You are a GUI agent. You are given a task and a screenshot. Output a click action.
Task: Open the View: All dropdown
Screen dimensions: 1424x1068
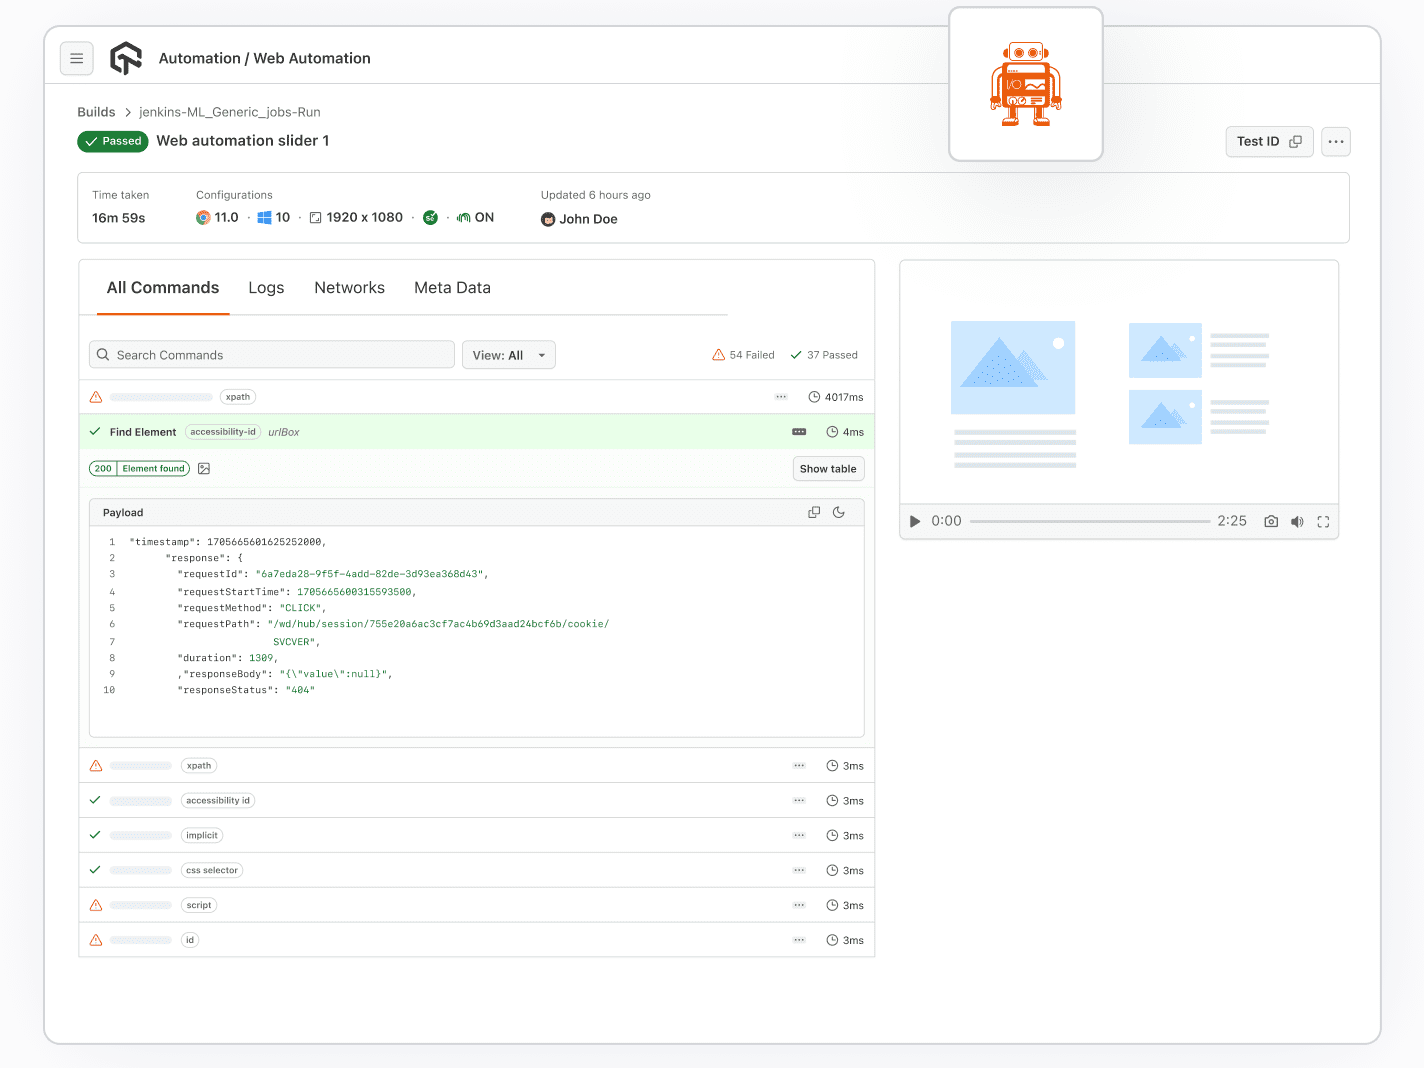point(508,354)
